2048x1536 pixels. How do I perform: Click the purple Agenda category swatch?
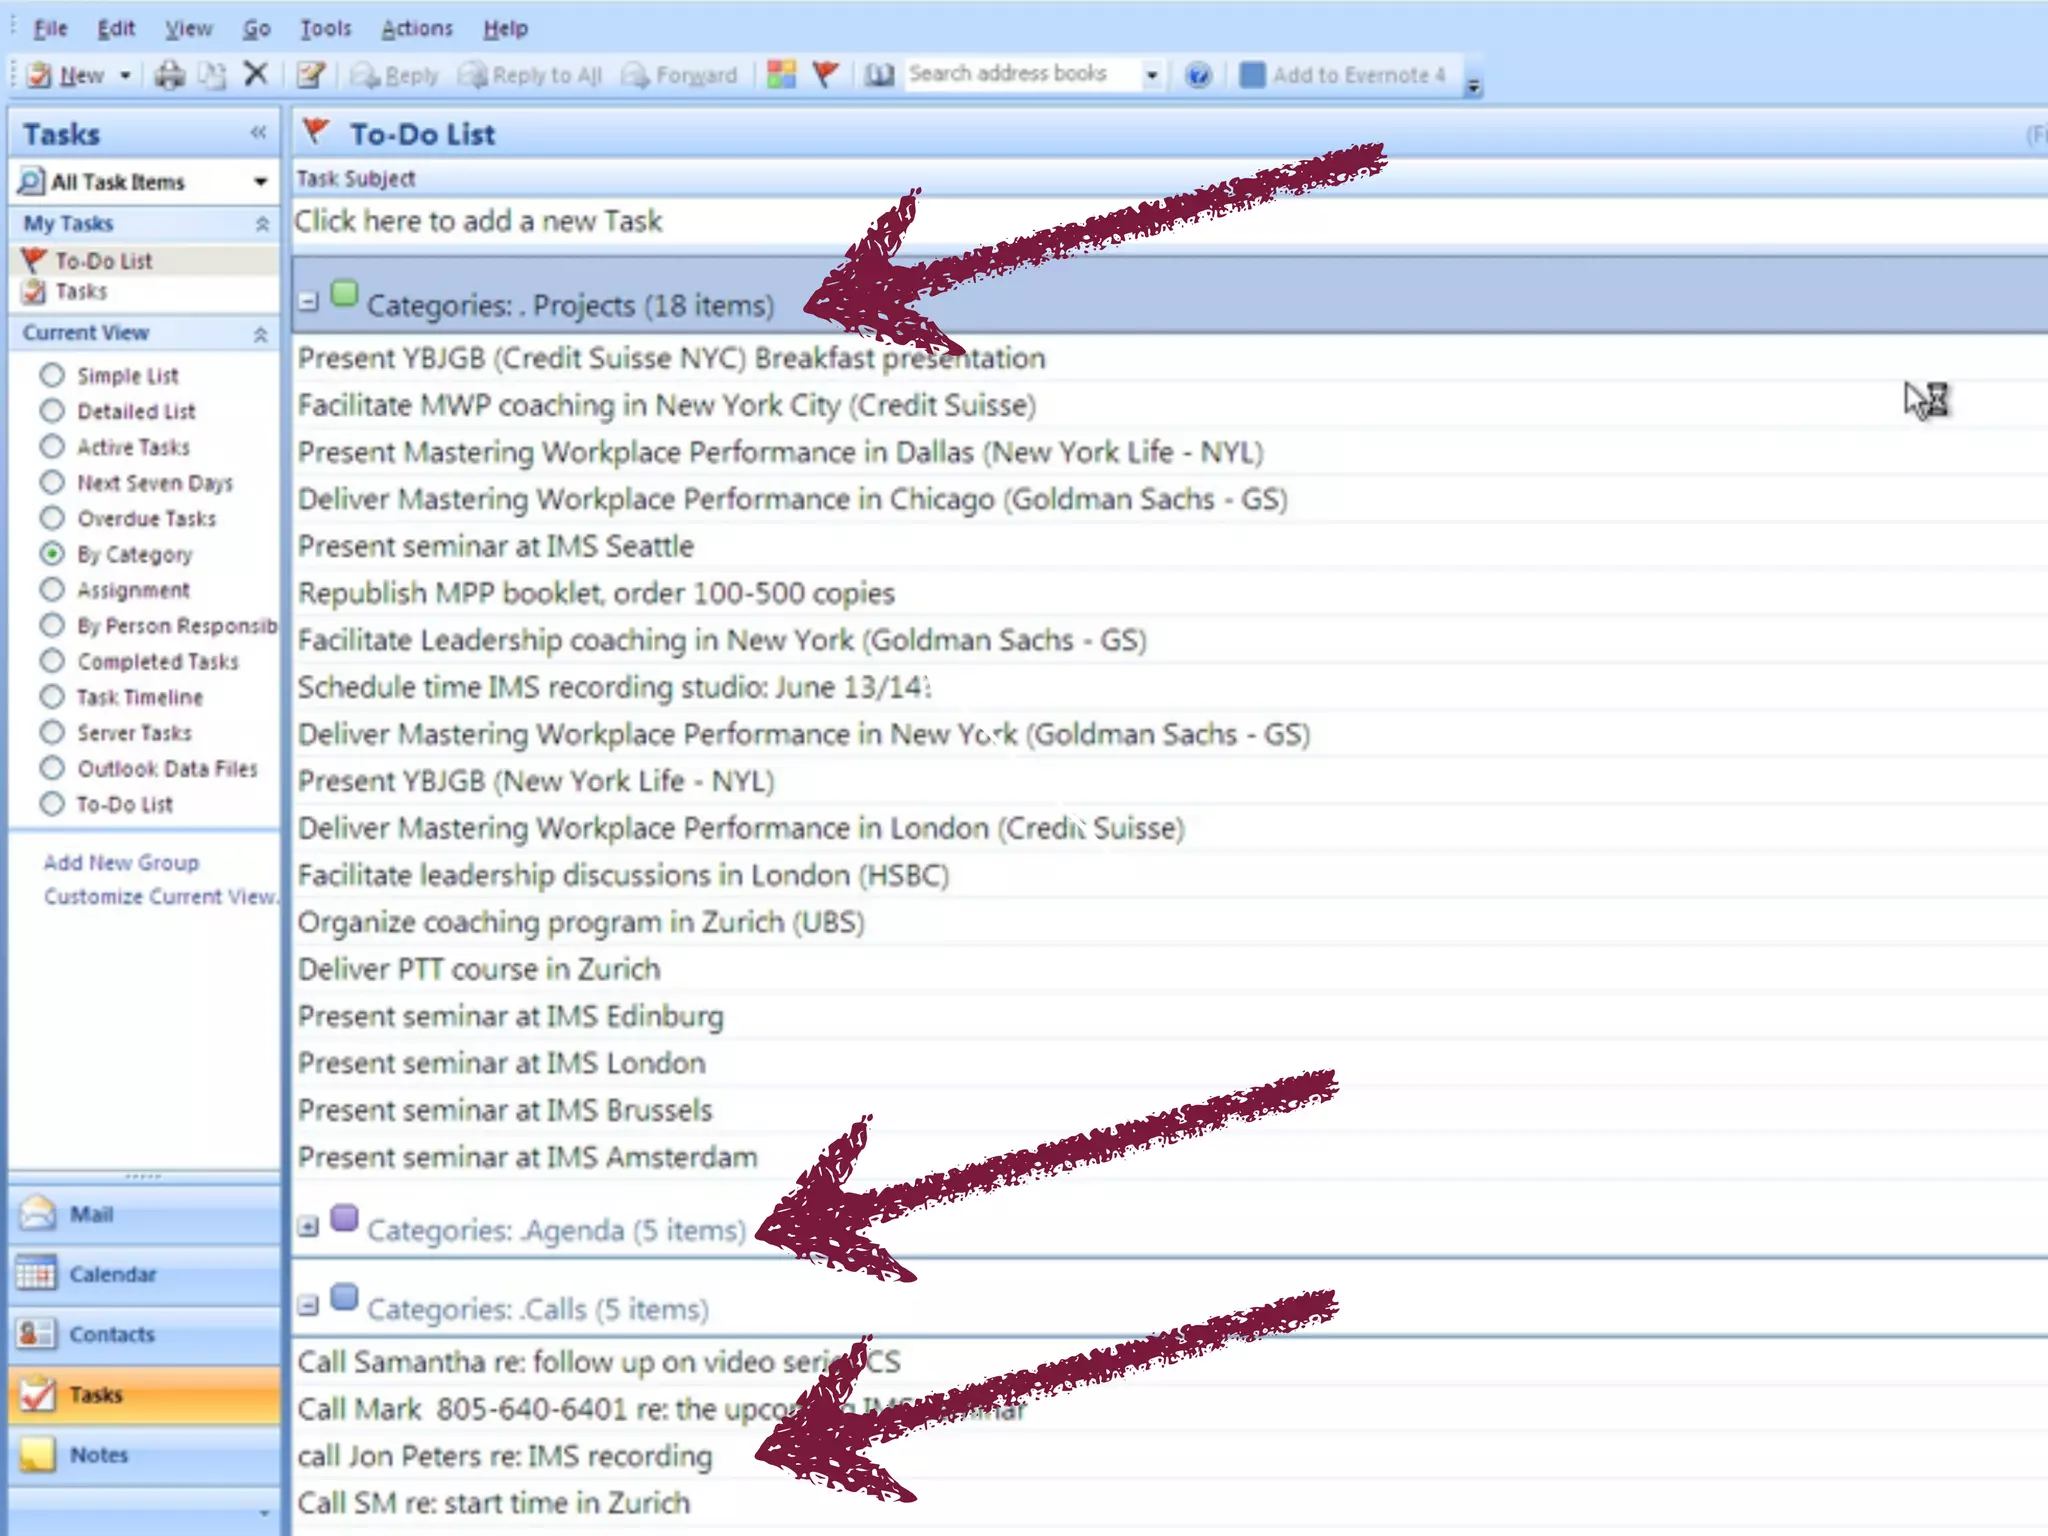click(344, 1218)
